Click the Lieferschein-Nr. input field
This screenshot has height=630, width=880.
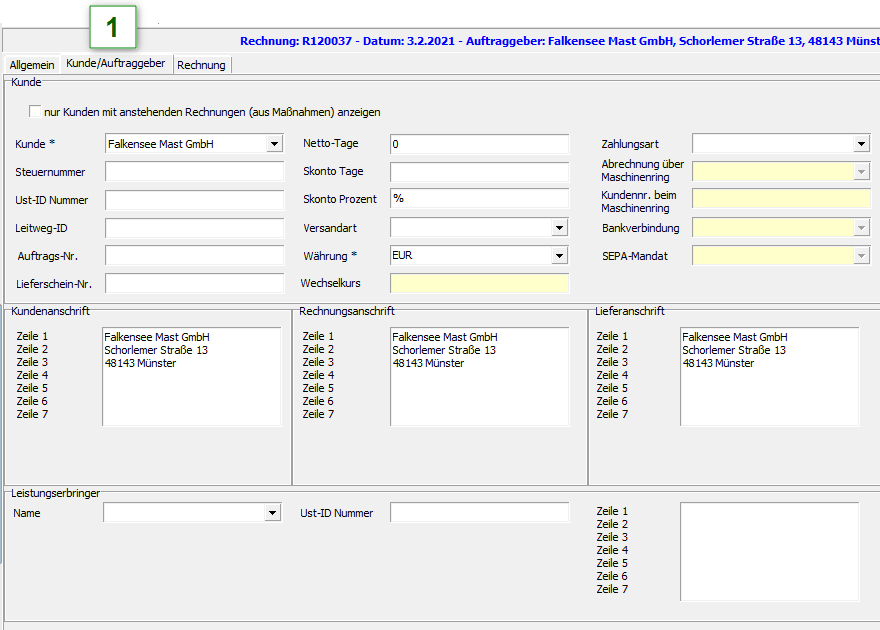click(x=194, y=284)
